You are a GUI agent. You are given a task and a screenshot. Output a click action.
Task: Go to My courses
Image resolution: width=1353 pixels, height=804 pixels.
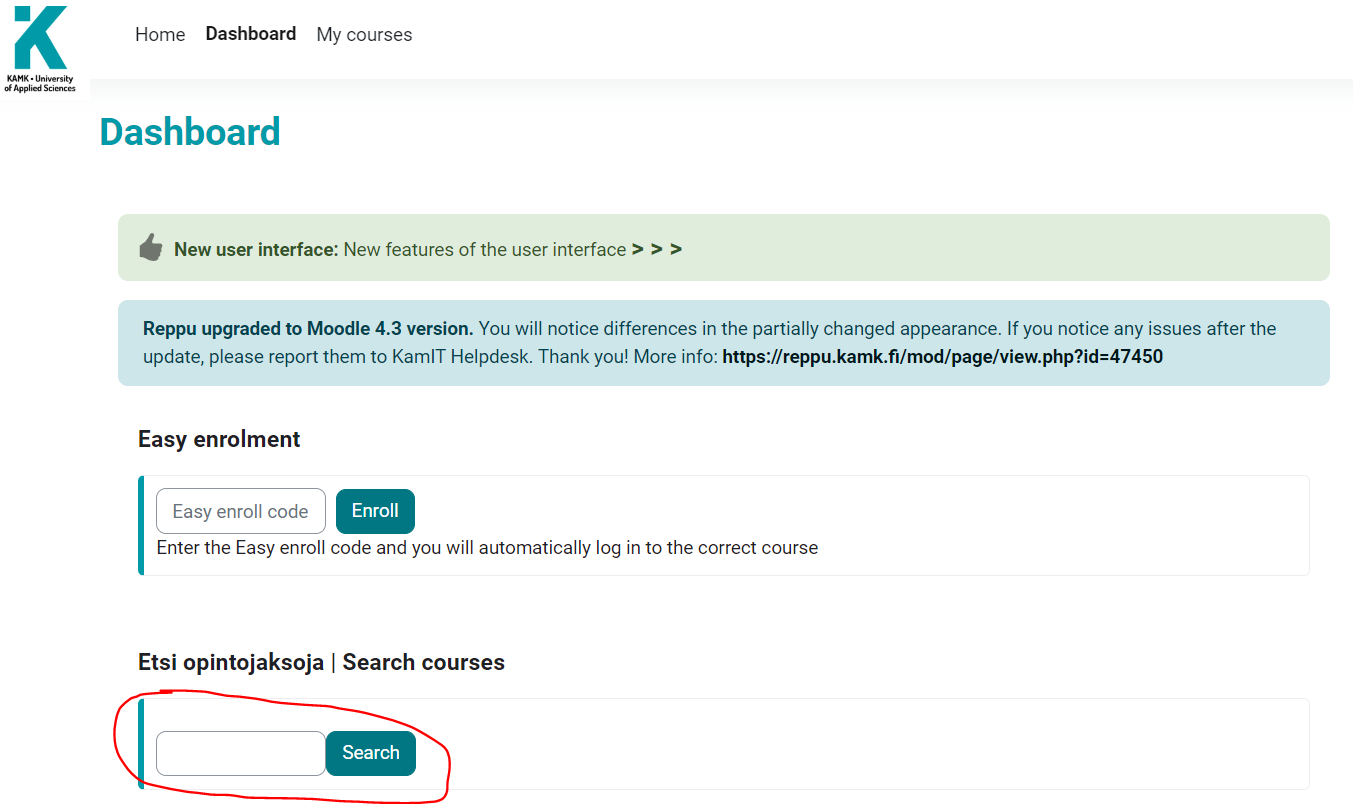[364, 34]
